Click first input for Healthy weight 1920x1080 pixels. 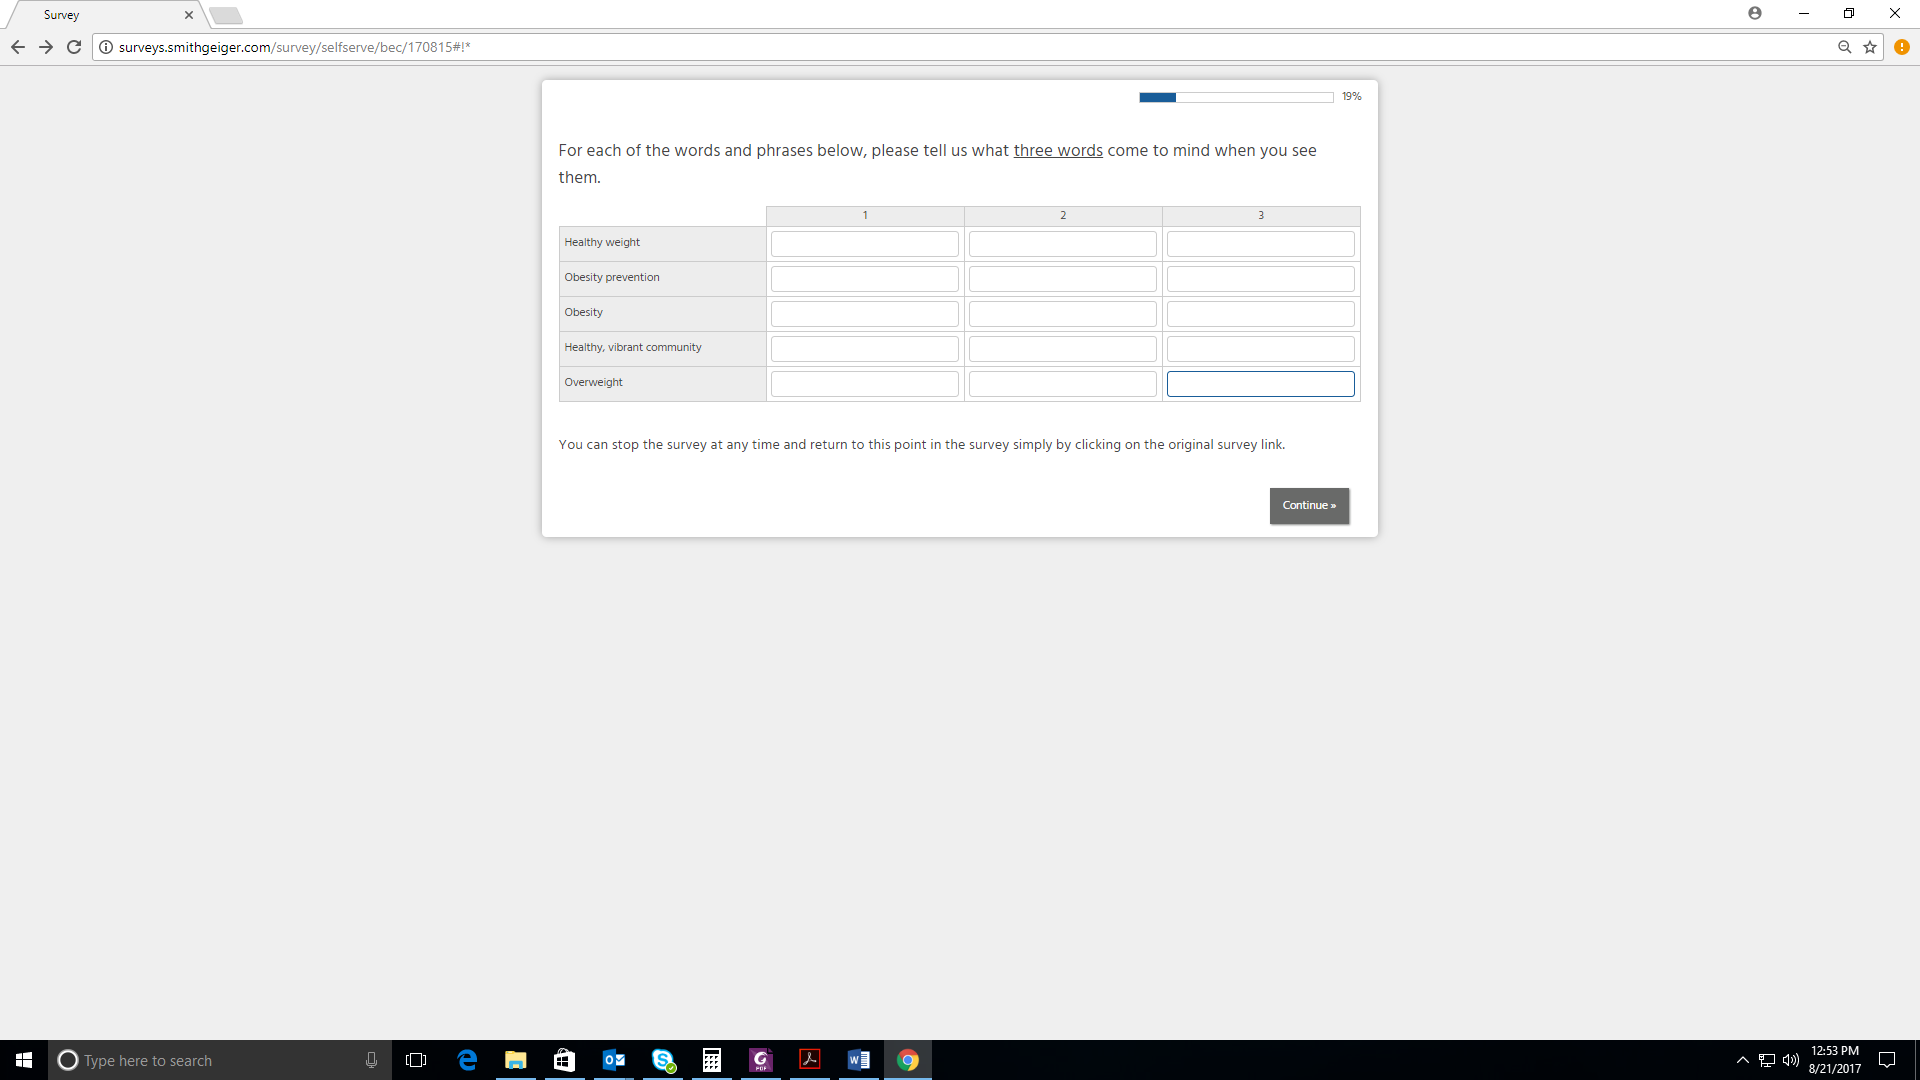(x=864, y=244)
